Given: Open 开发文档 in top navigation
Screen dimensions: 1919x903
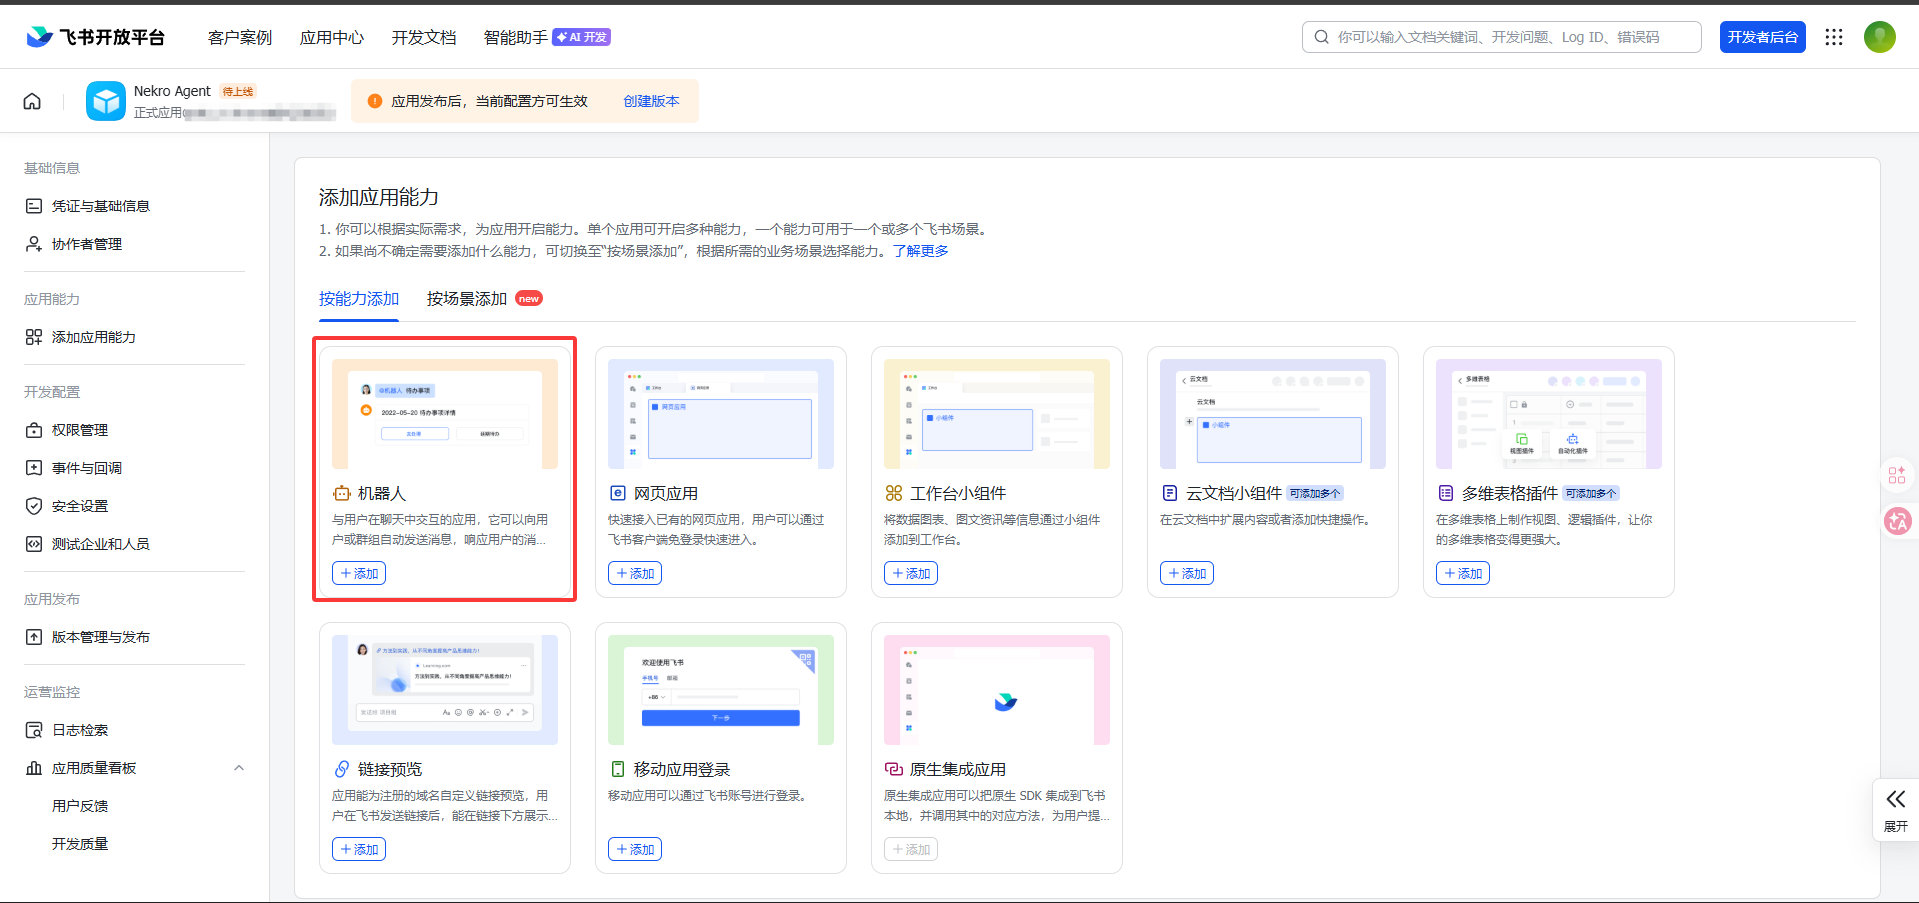Looking at the screenshot, I should pyautogui.click(x=423, y=37).
